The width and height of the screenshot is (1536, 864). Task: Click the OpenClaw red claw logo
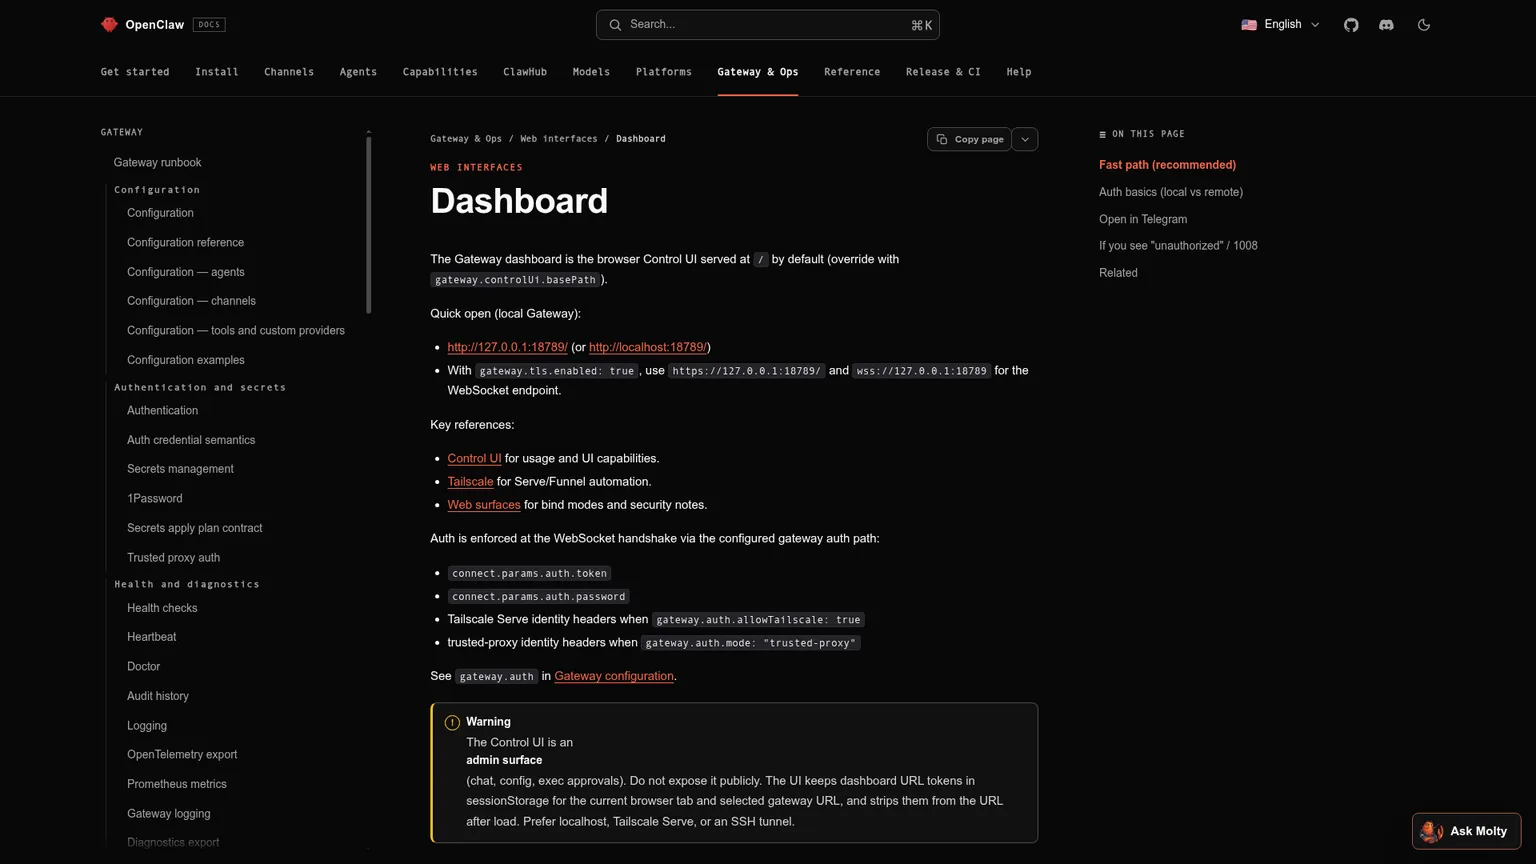pyautogui.click(x=109, y=25)
